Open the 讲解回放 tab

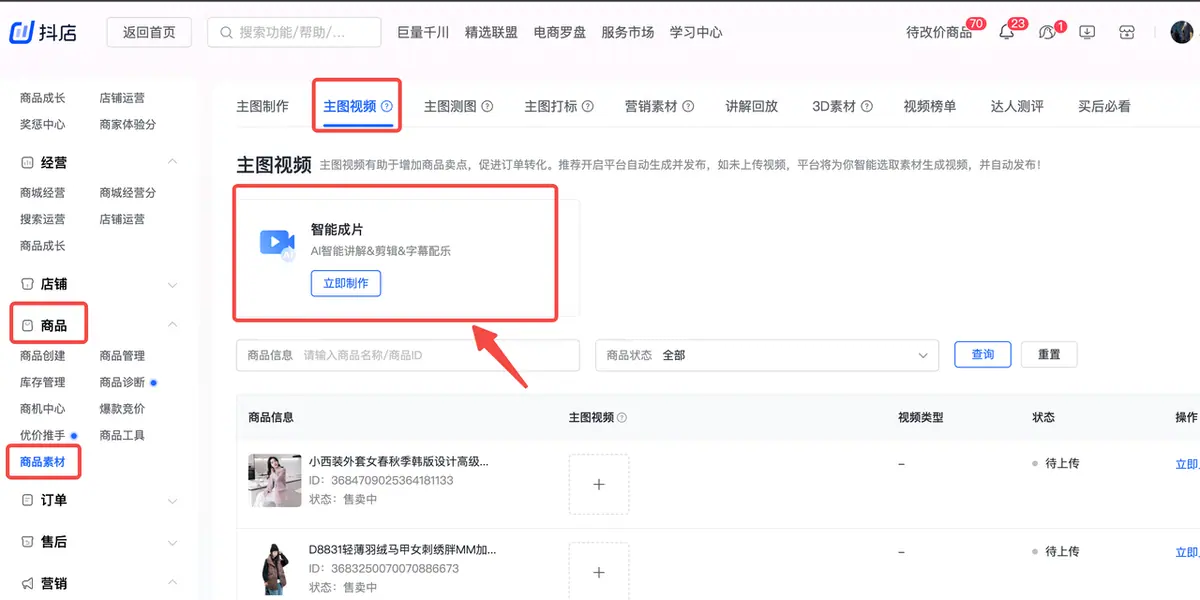(752, 106)
